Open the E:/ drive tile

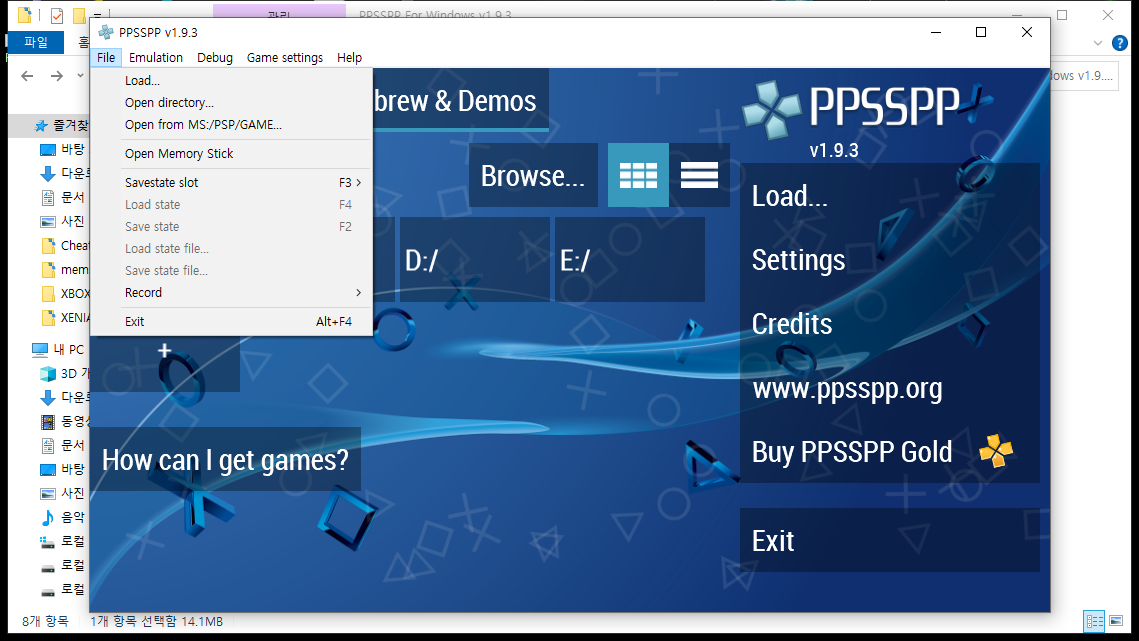point(629,259)
